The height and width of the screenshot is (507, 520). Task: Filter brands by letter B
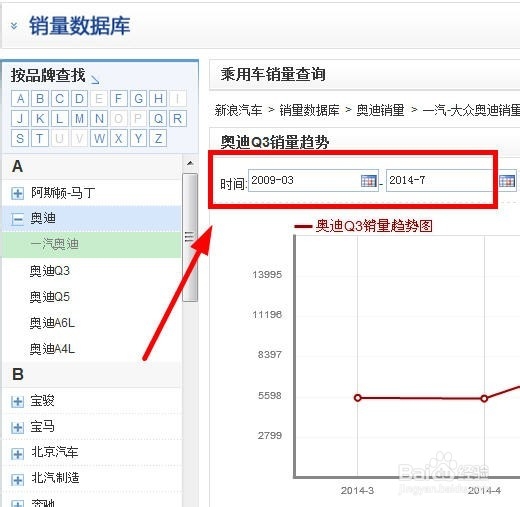[x=40, y=99]
